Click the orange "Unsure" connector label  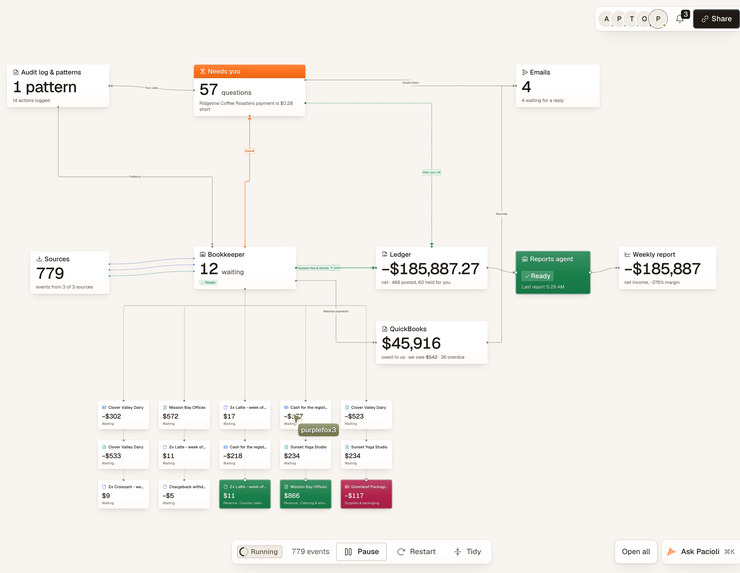[x=250, y=151]
